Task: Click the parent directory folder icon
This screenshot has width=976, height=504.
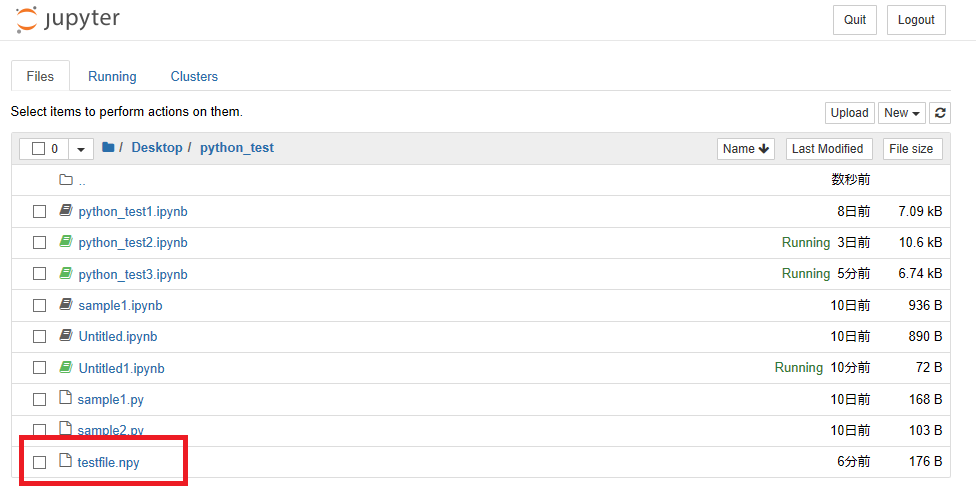Action: coord(65,180)
